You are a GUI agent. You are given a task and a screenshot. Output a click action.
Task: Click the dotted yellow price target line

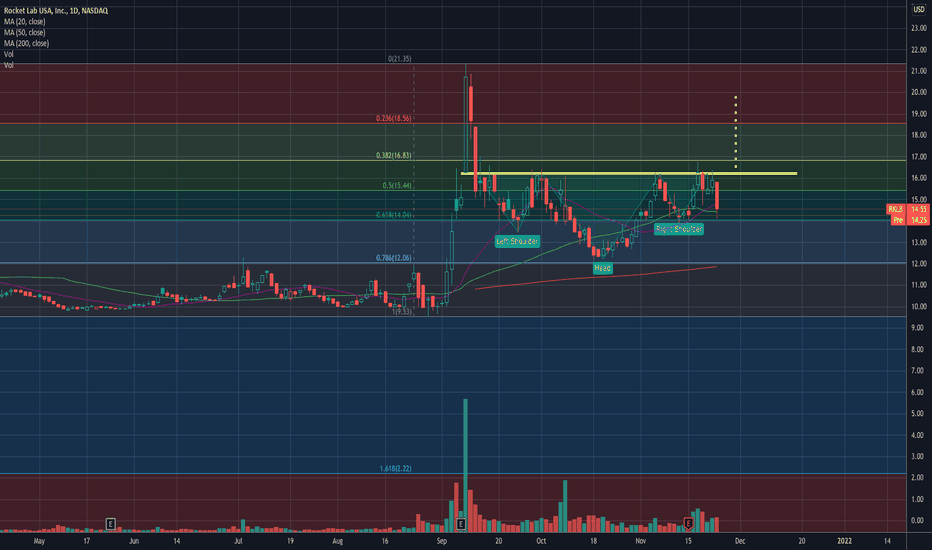[x=736, y=132]
